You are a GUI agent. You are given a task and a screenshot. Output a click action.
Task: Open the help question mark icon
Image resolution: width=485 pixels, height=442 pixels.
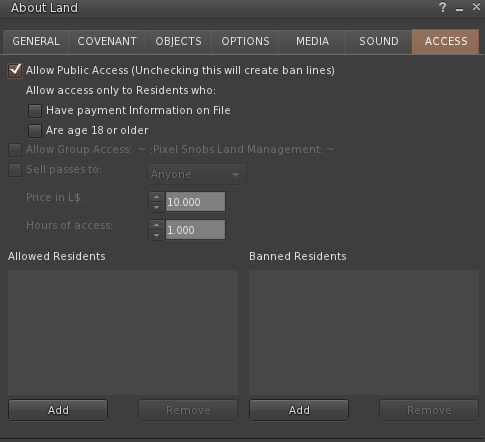coord(442,7)
